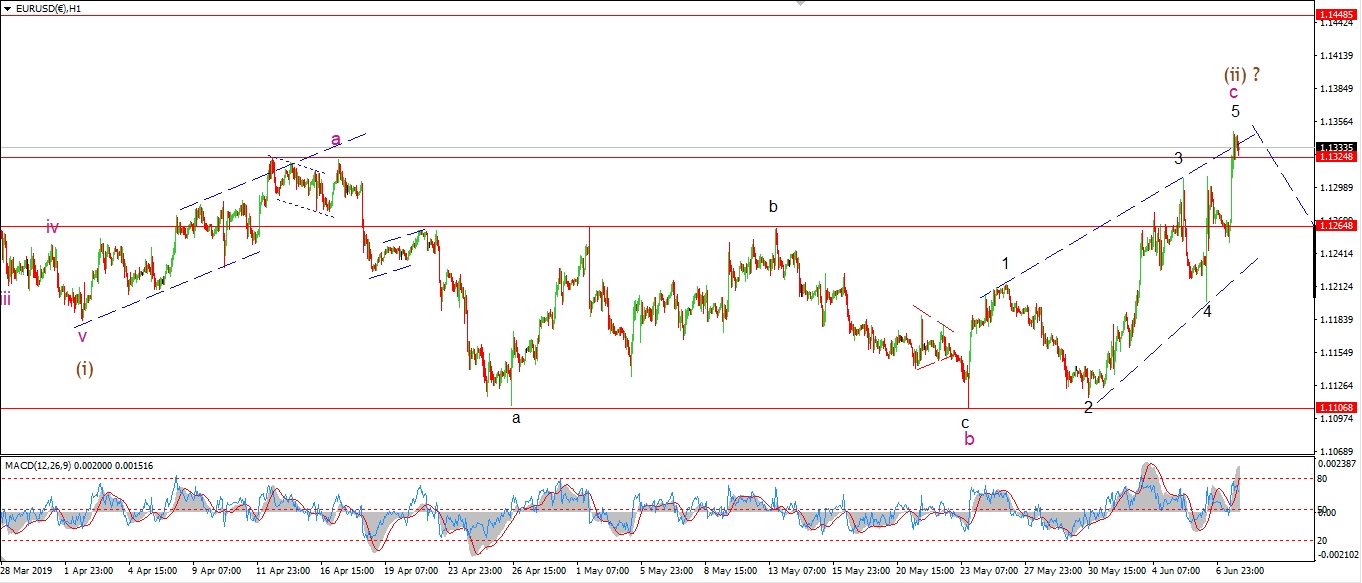The width and height of the screenshot is (1362, 583).
Task: Click the red 1.11068 price level tag
Action: 1336,408
